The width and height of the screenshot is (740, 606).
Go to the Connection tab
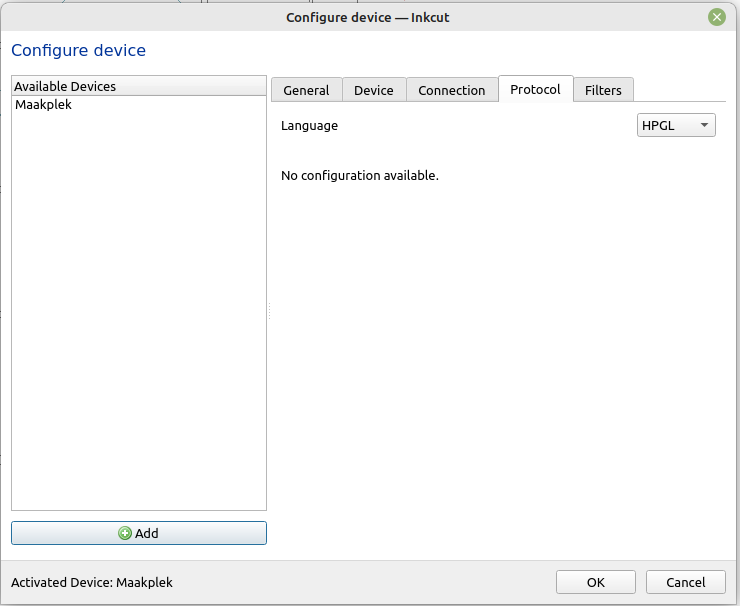point(451,90)
